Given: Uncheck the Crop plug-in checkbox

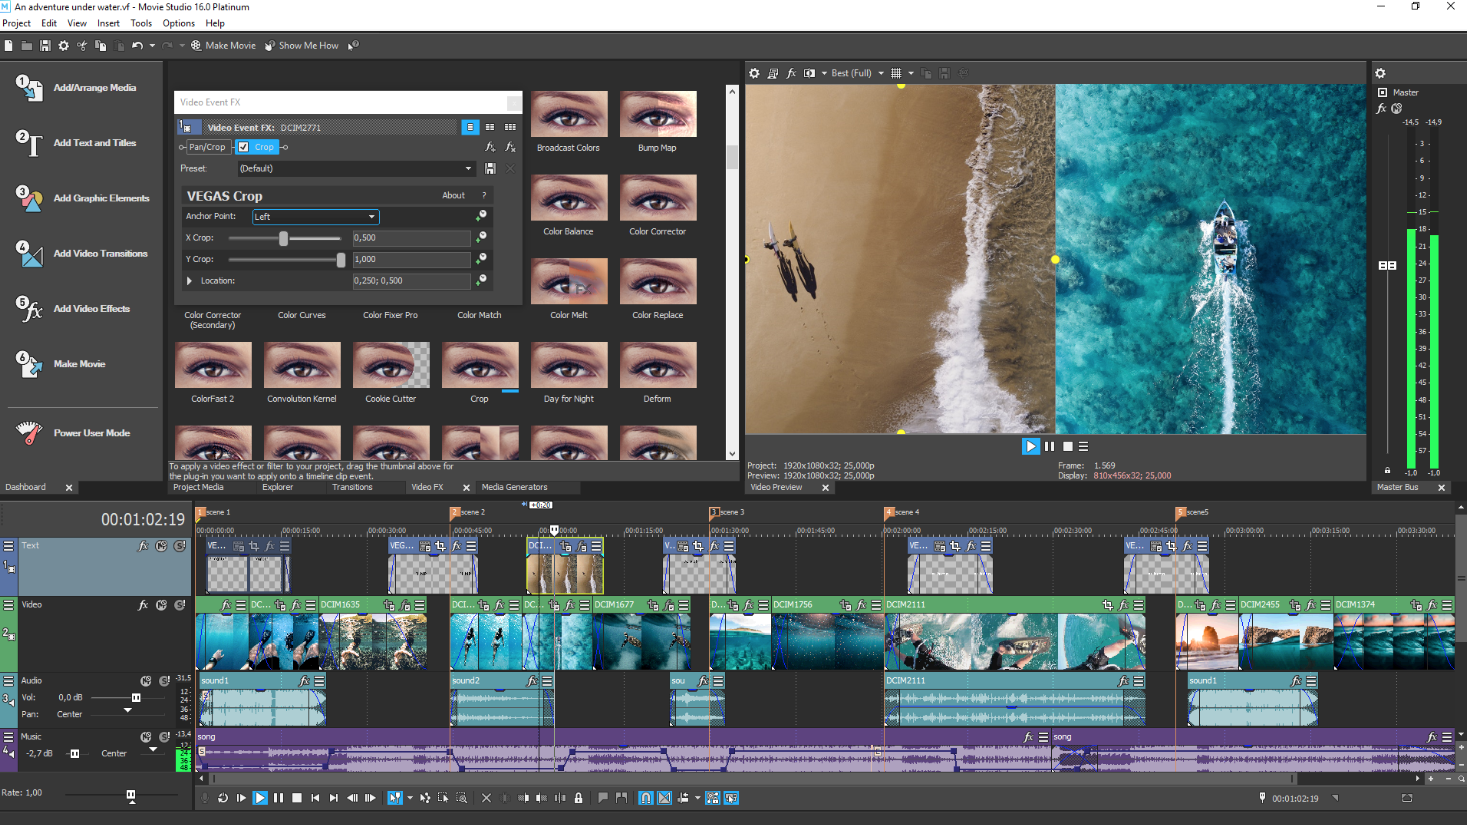Looking at the screenshot, I should 243,147.
